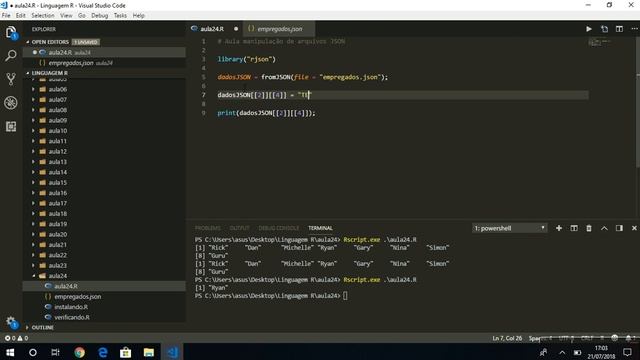The height and width of the screenshot is (360, 640).
Task: Select the Terminal panel tab
Action: [320, 228]
